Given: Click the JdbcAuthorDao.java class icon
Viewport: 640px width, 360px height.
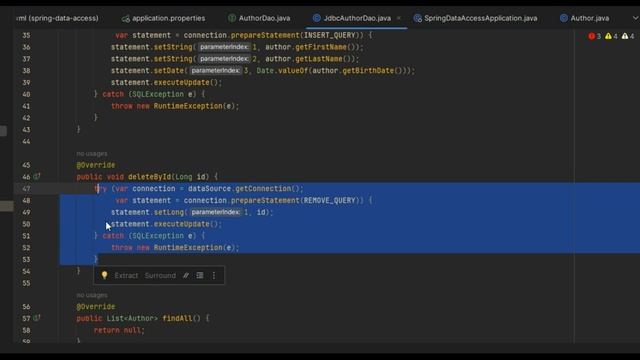Looking at the screenshot, I should (x=317, y=18).
